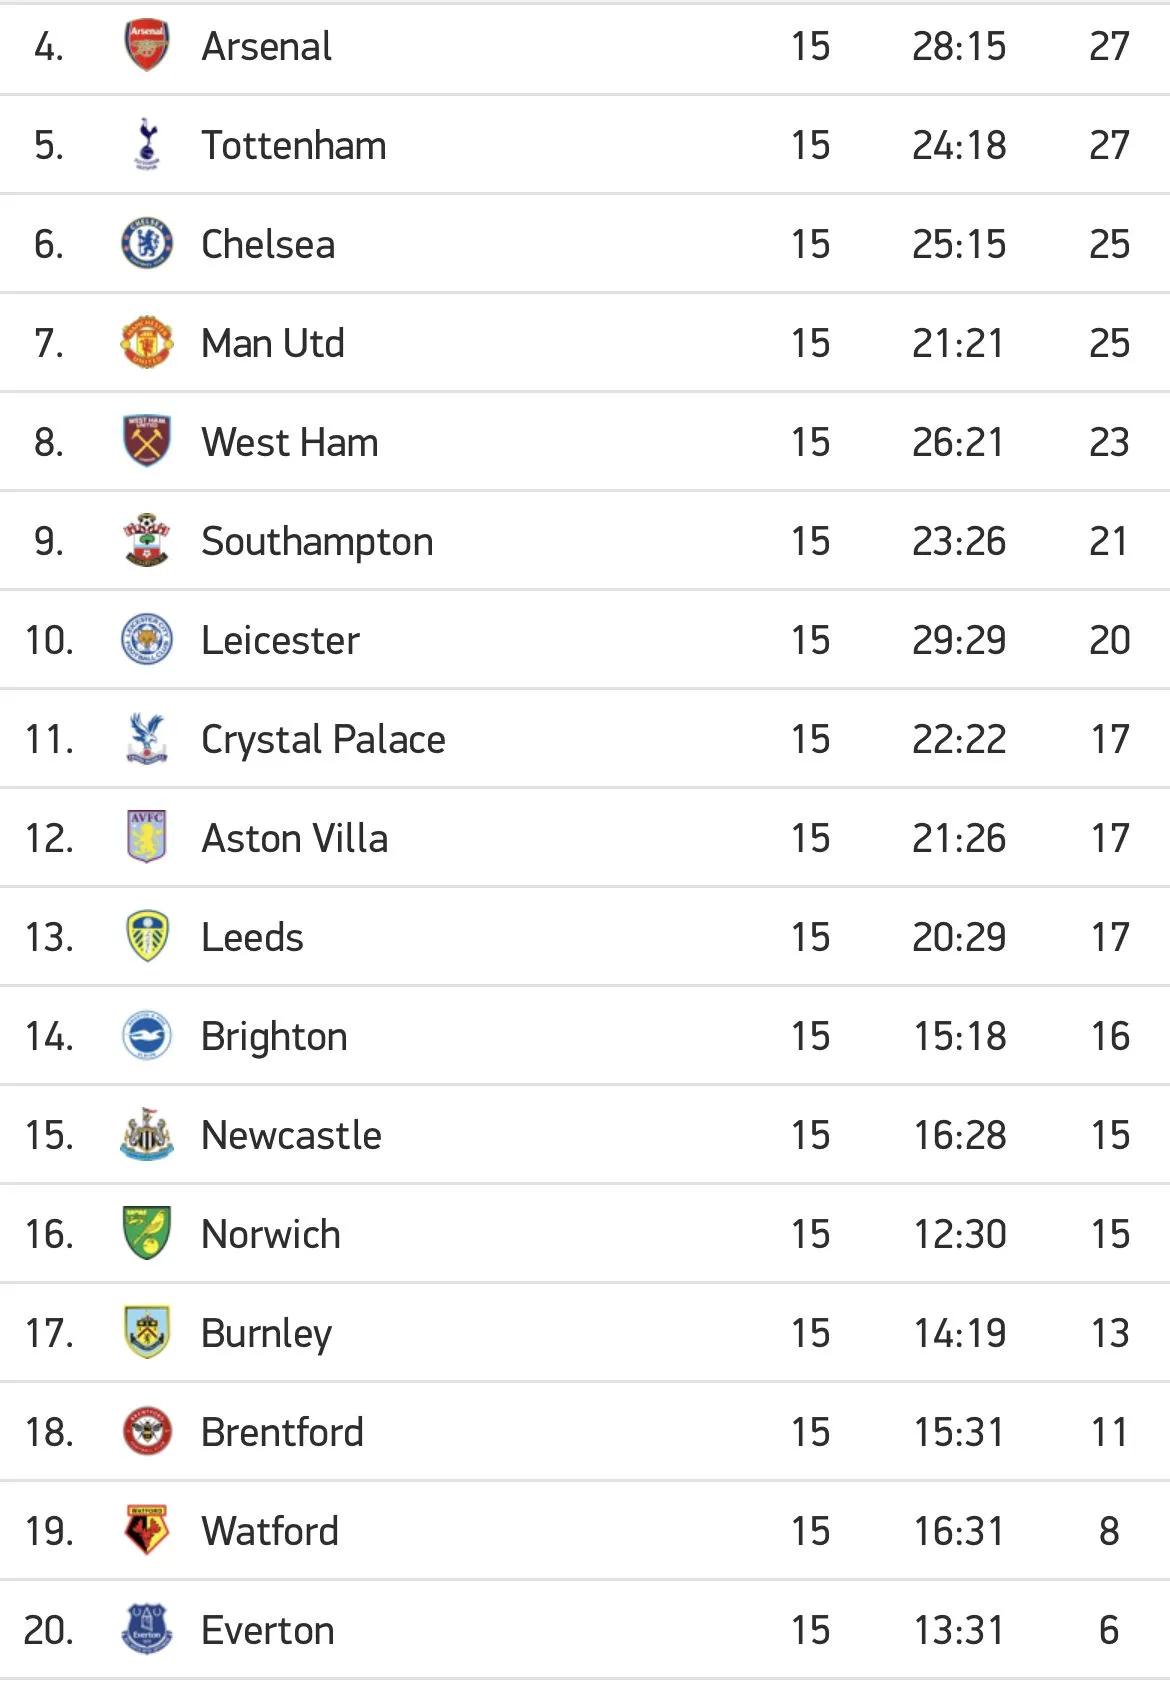Viewport: 1170px width, 1685px height.
Task: Open the Brighton seagull badge
Action: (147, 1036)
